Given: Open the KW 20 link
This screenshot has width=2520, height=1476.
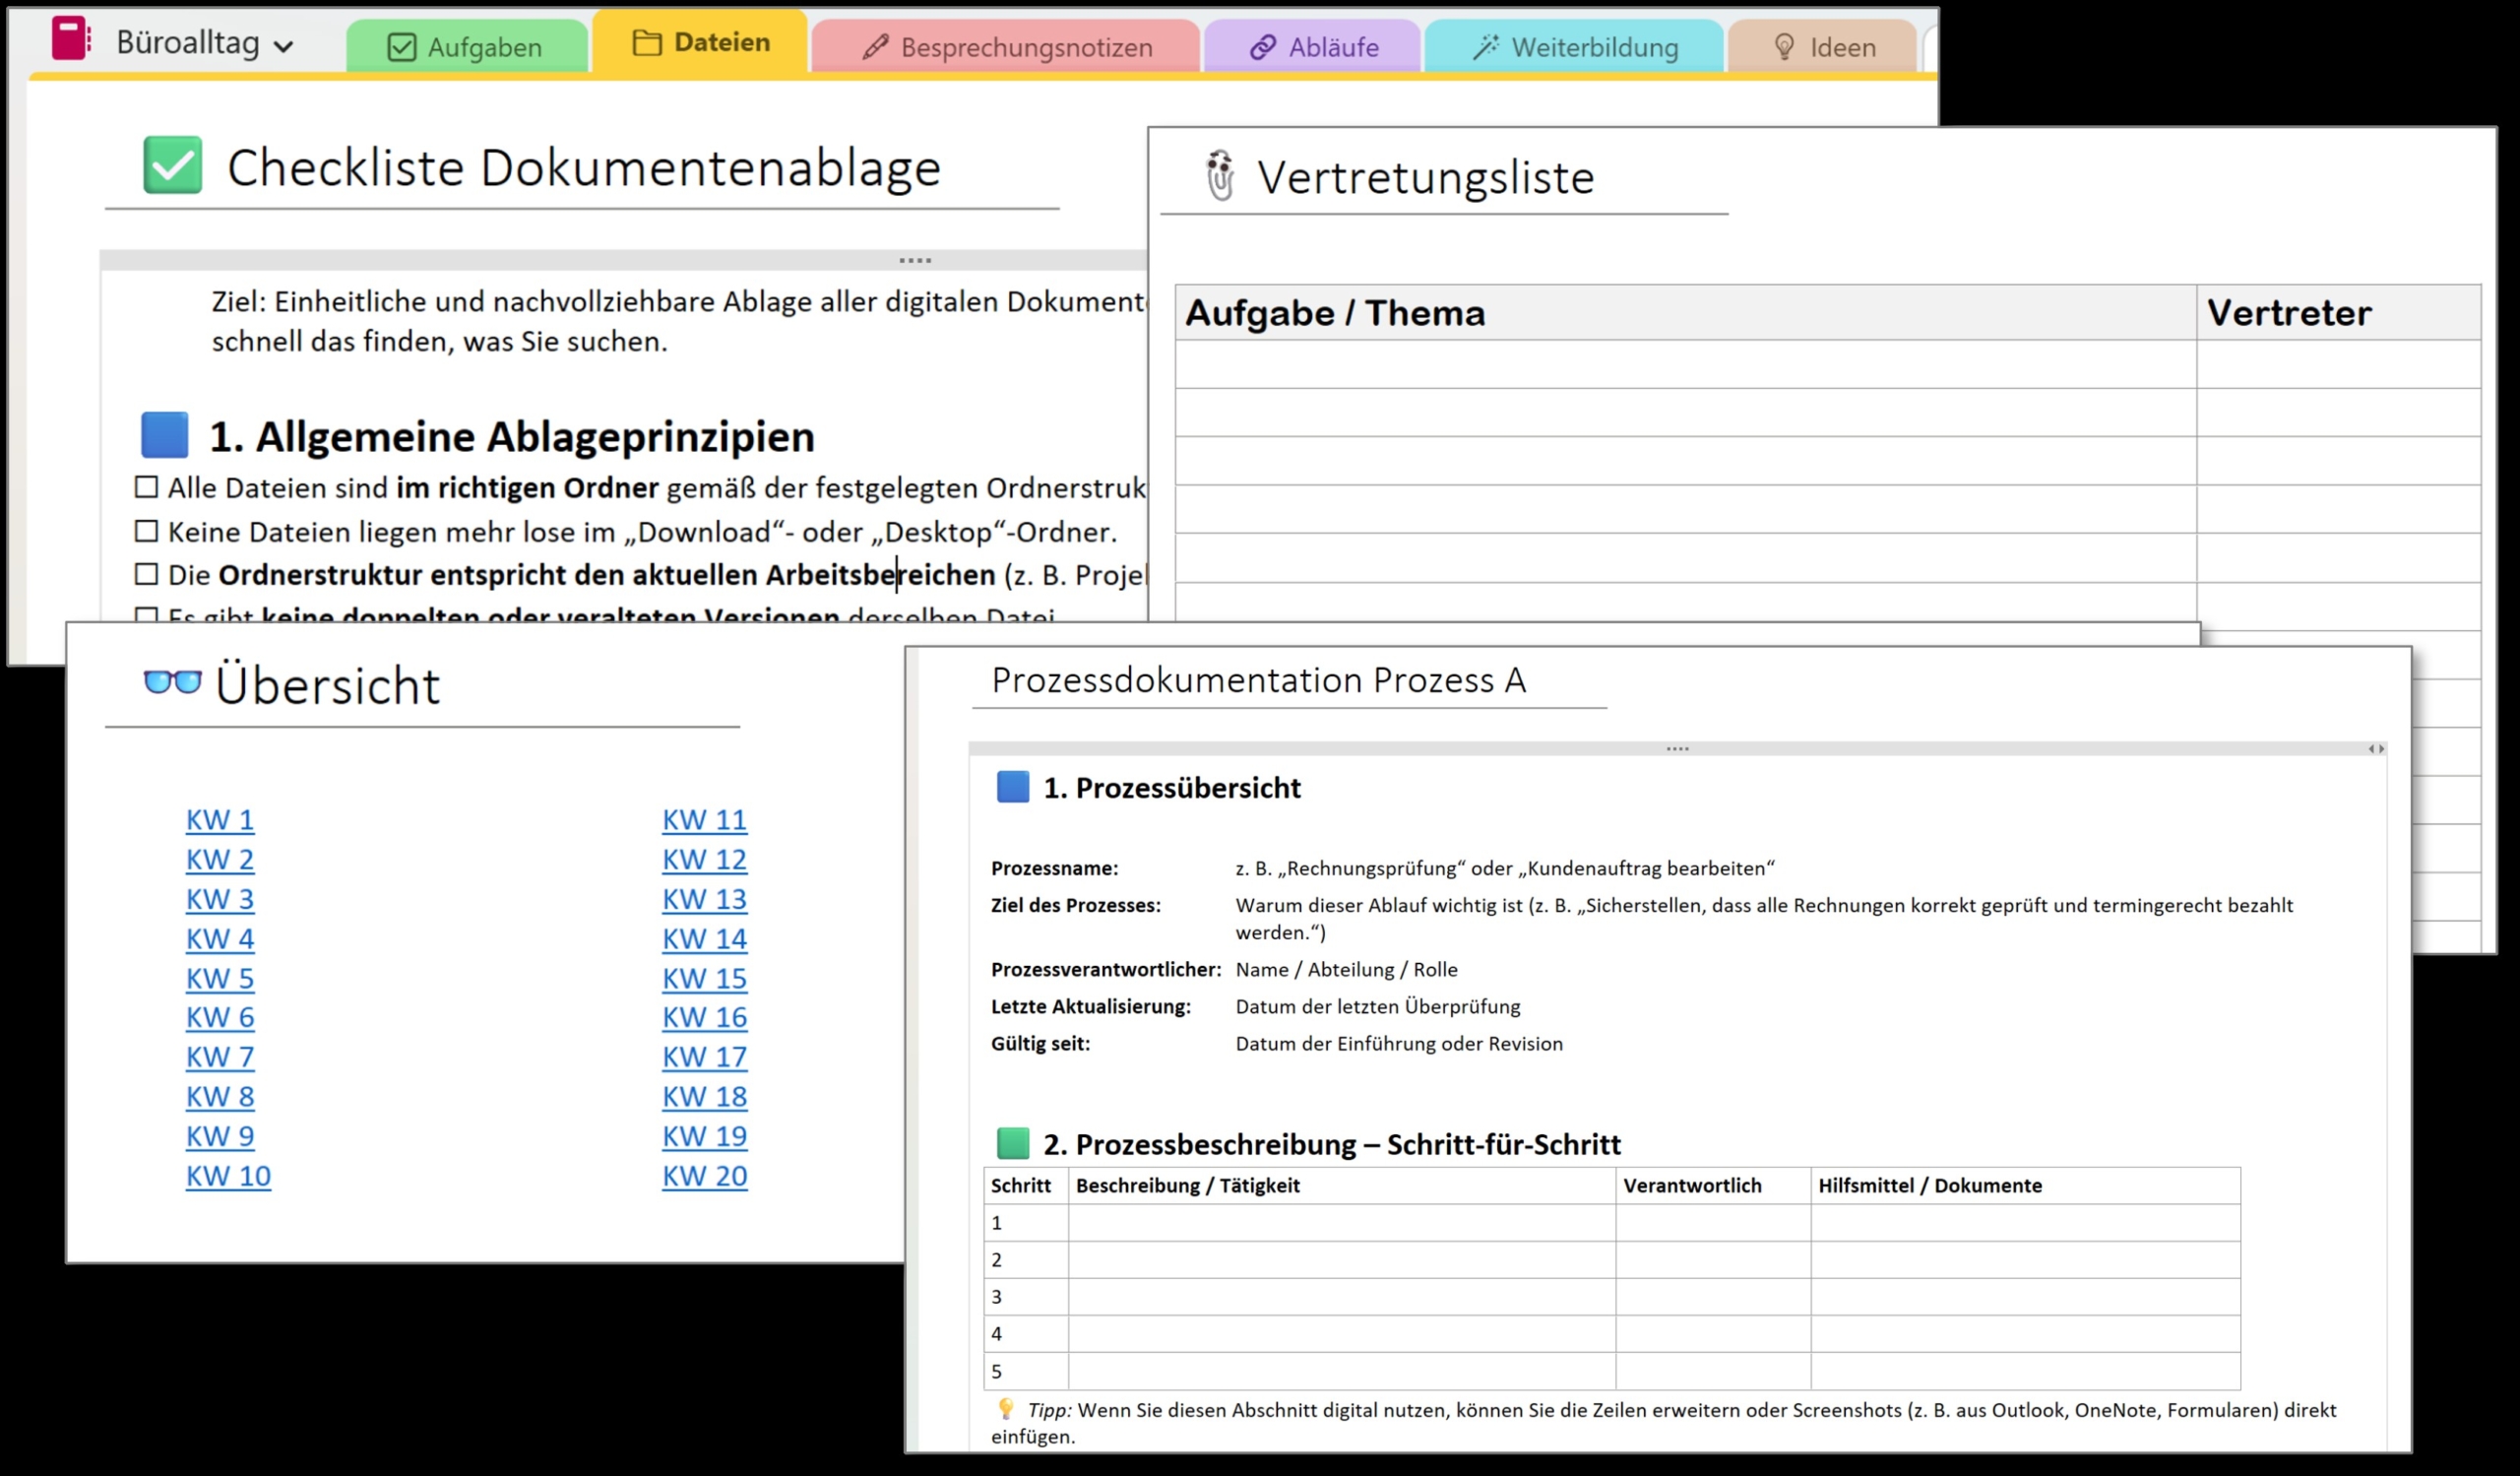Looking at the screenshot, I should (704, 1176).
